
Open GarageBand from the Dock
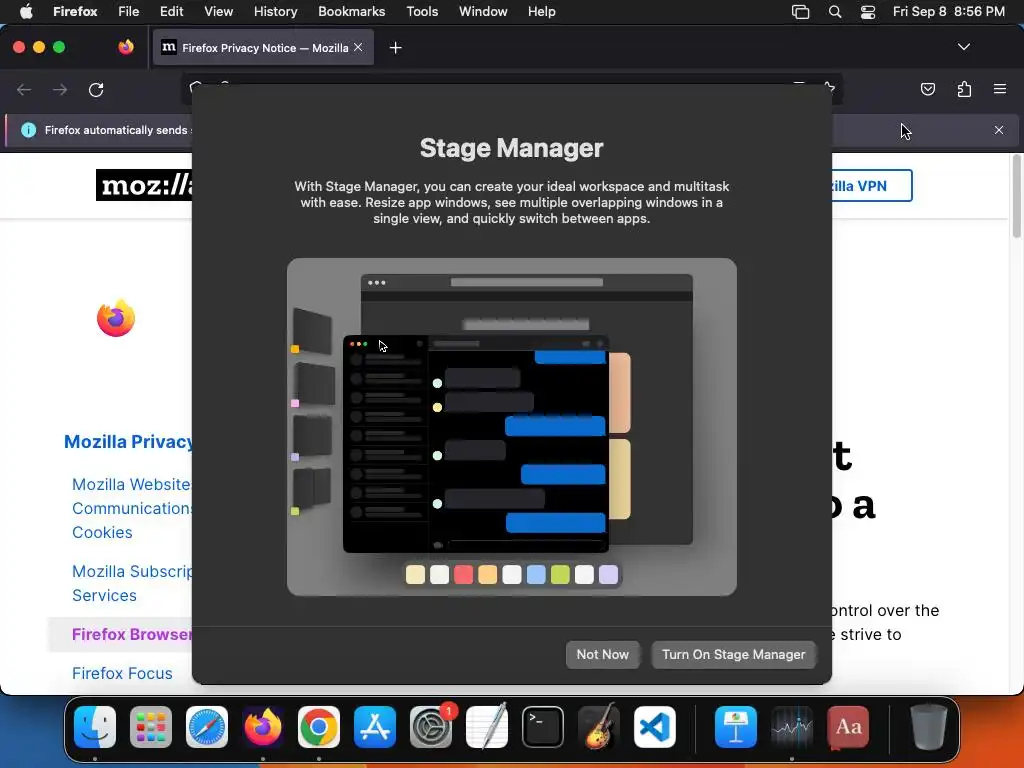click(x=599, y=726)
